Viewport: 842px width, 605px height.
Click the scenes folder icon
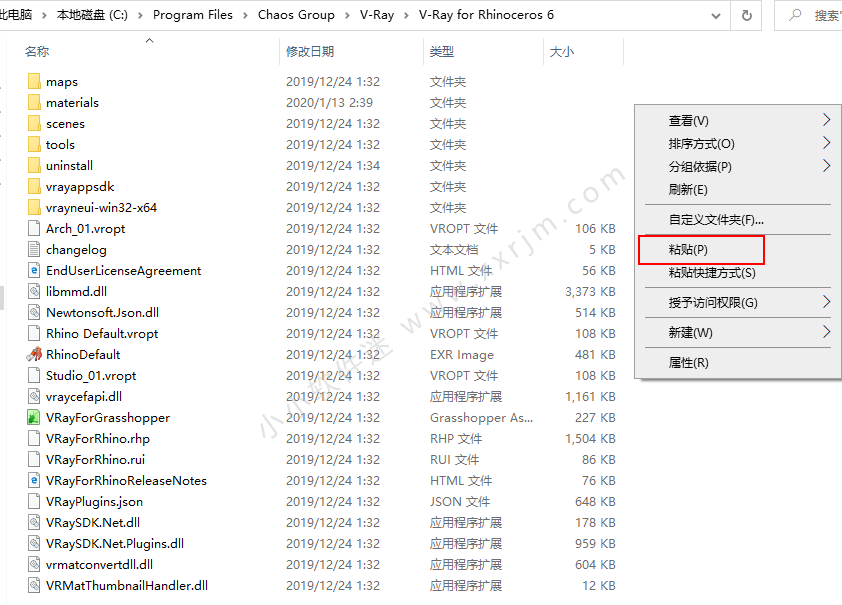pyautogui.click(x=34, y=123)
